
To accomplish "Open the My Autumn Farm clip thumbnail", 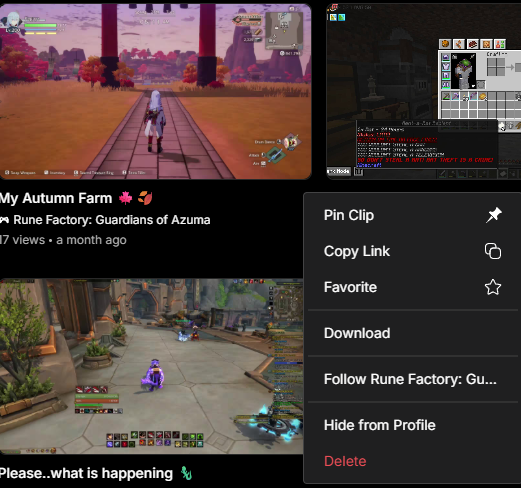I will click(155, 91).
